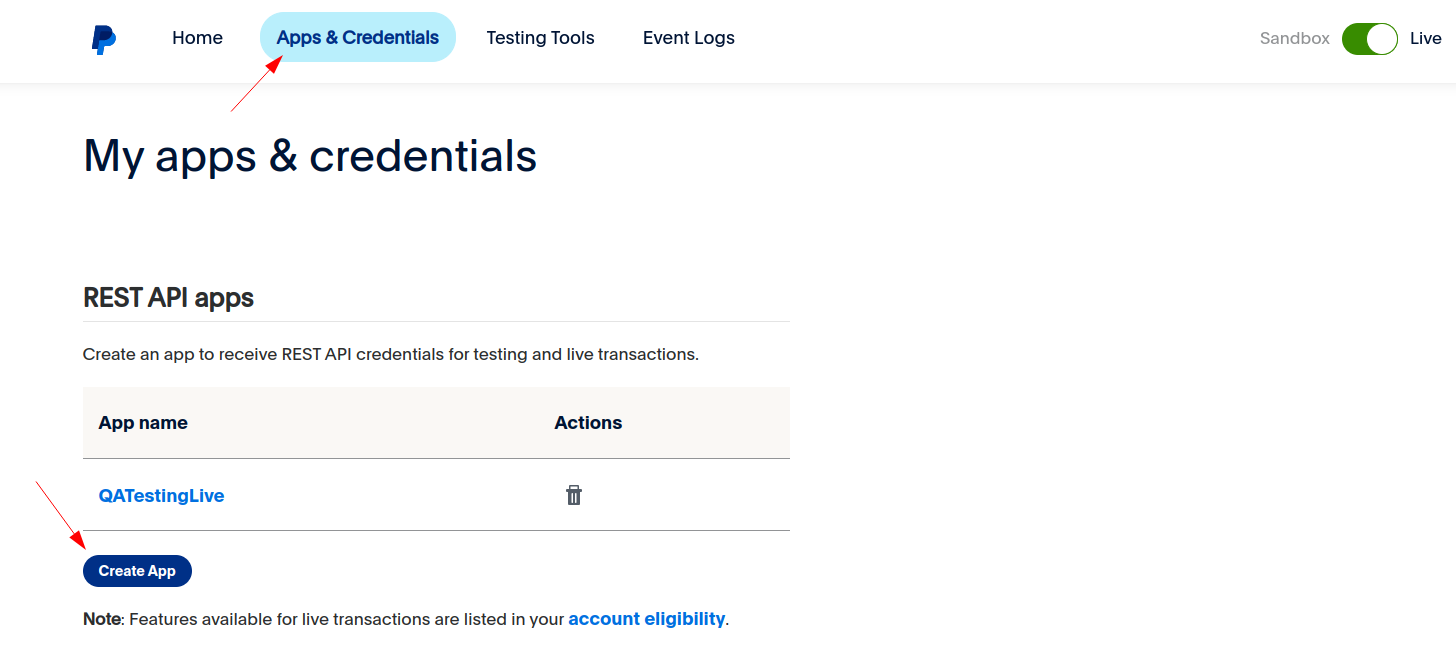The image size is (1456, 657).
Task: Click the REST API apps section heading
Action: pyautogui.click(x=168, y=298)
